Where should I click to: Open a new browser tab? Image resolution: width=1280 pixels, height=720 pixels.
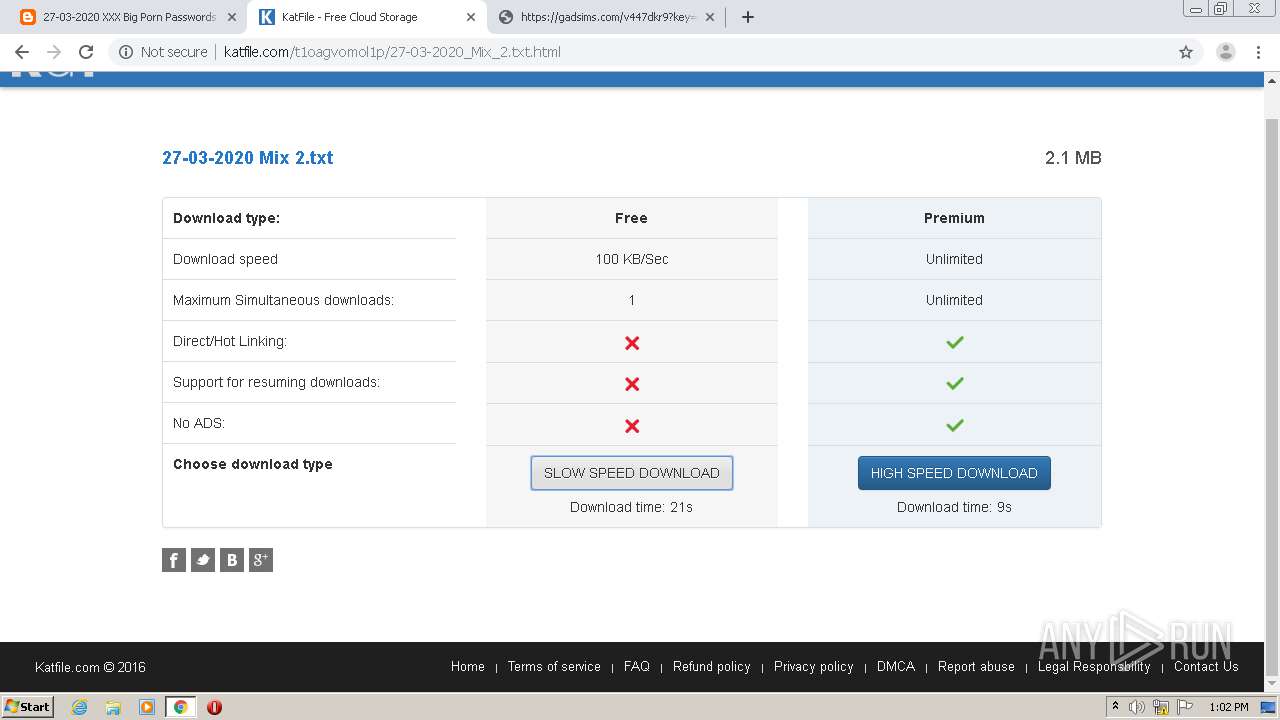(748, 17)
